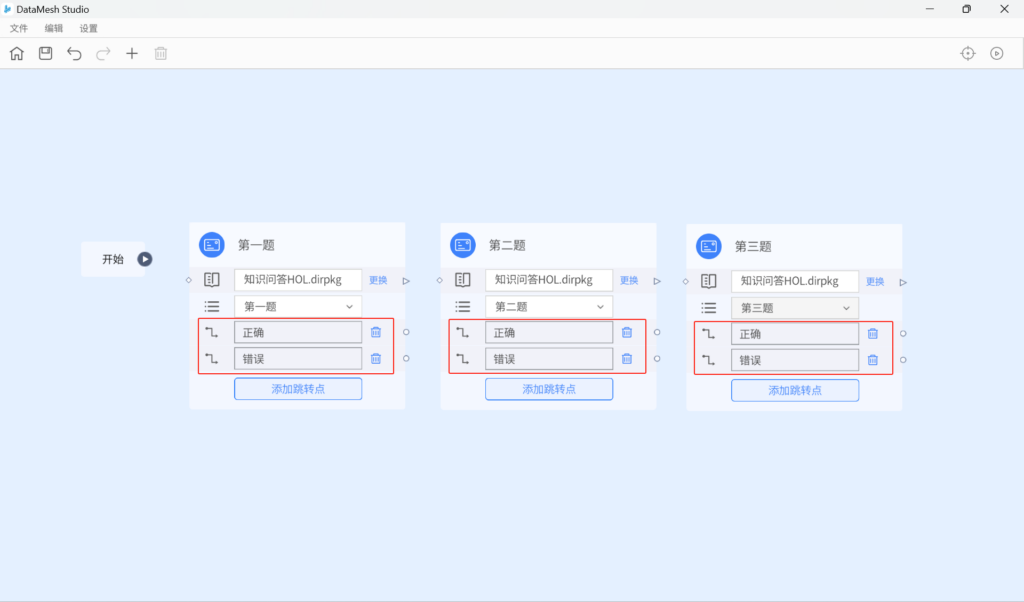Open the 设置 menu
Screen dimensions: 1024x602
click(89, 29)
